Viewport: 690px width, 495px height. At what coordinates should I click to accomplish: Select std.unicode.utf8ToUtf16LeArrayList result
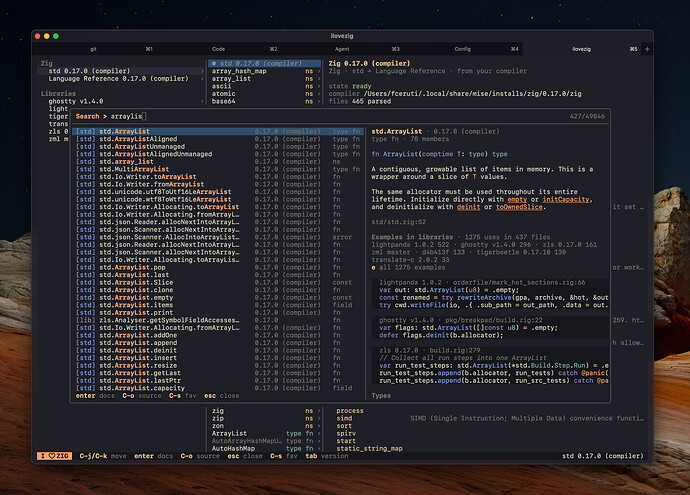(218, 192)
